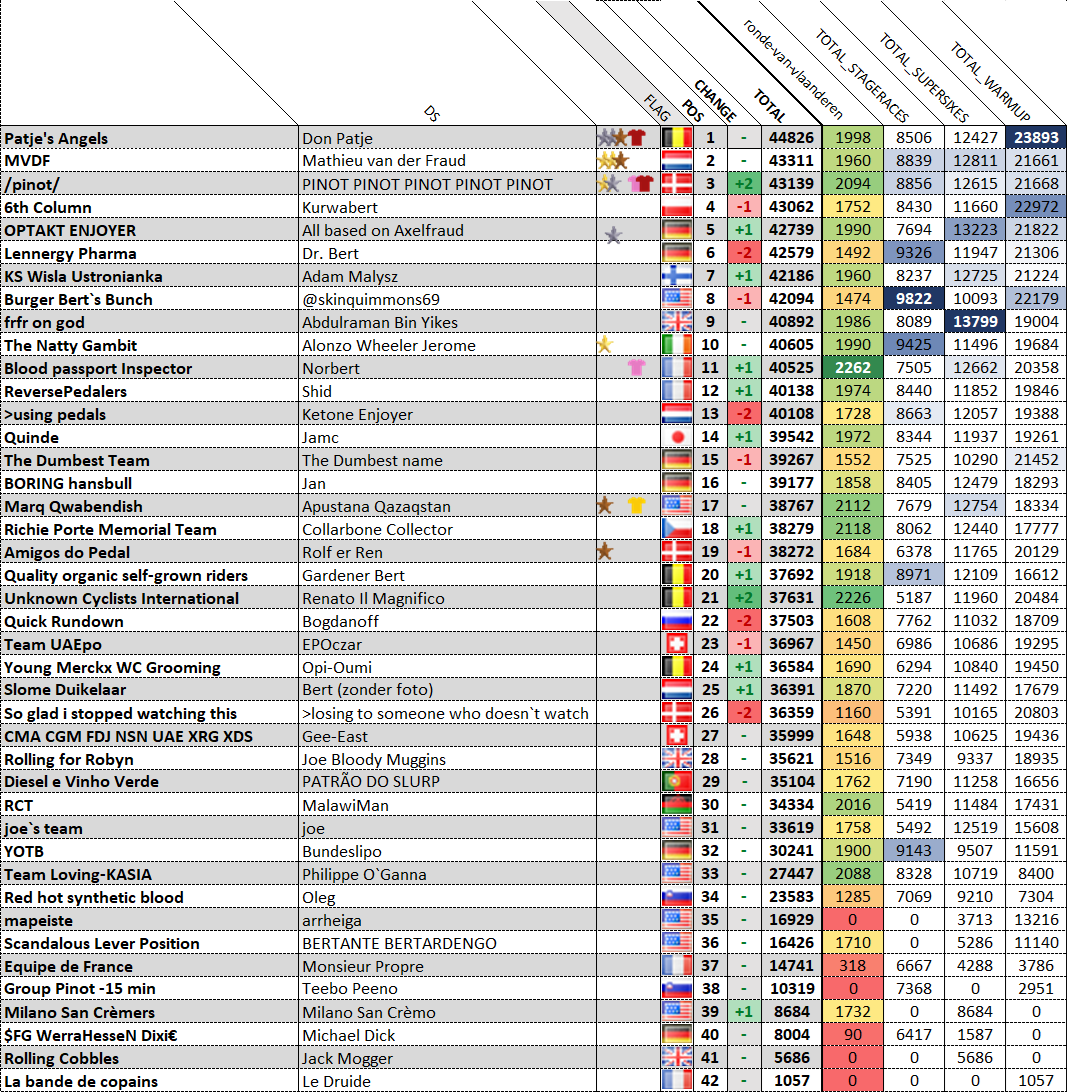Select the DS cell 'Collarbone Collector'
1067x1092 pixels.
click(x=447, y=529)
